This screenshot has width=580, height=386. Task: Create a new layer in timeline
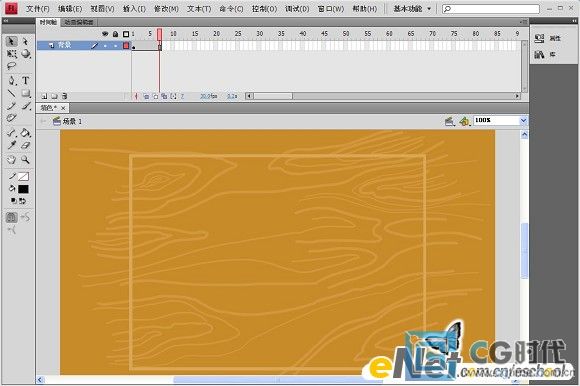coord(44,96)
